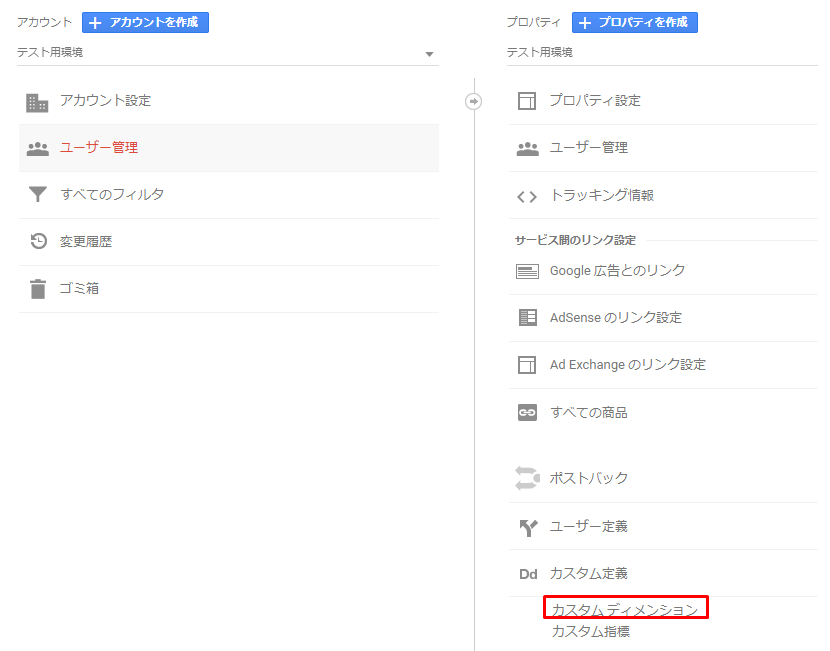Open Ad Exchange のリンク設定
830x651 pixels.
(663, 365)
